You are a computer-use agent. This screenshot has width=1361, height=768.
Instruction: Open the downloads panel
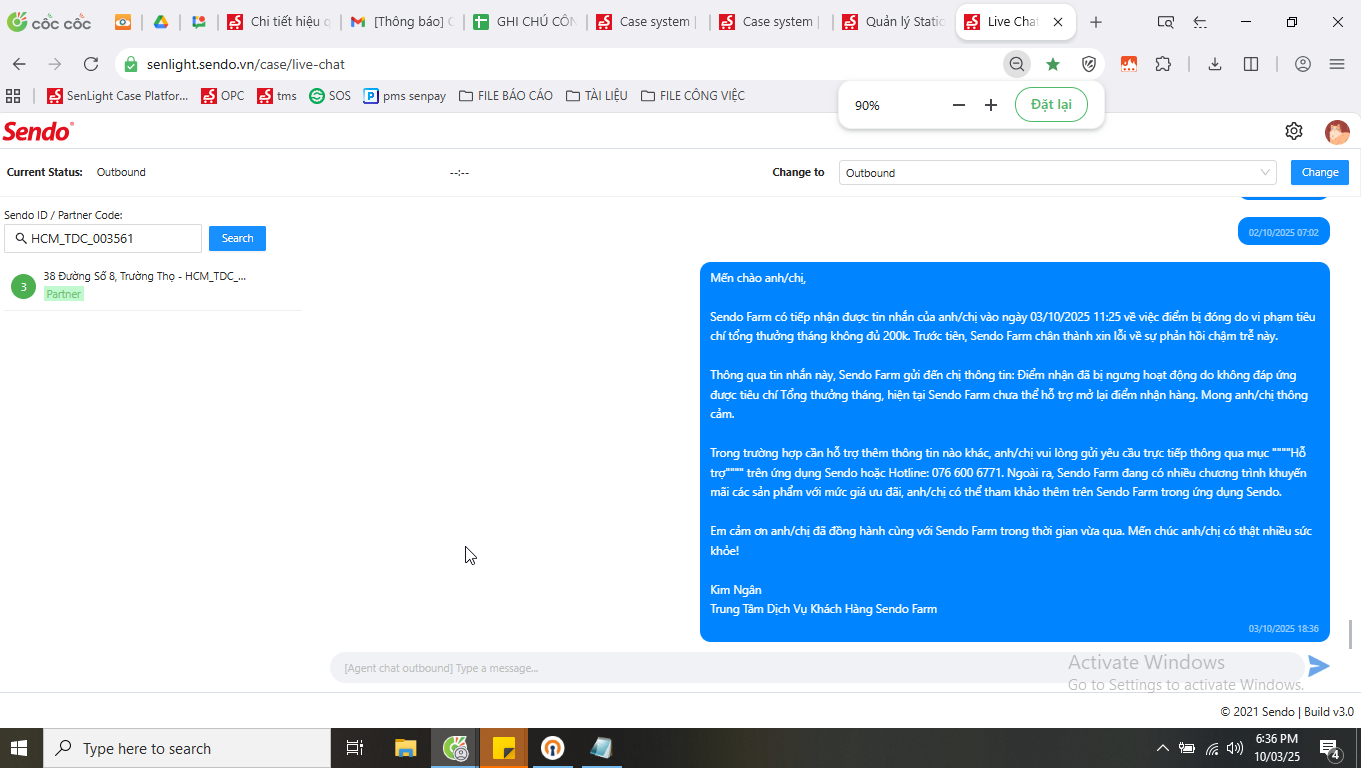tap(1215, 64)
